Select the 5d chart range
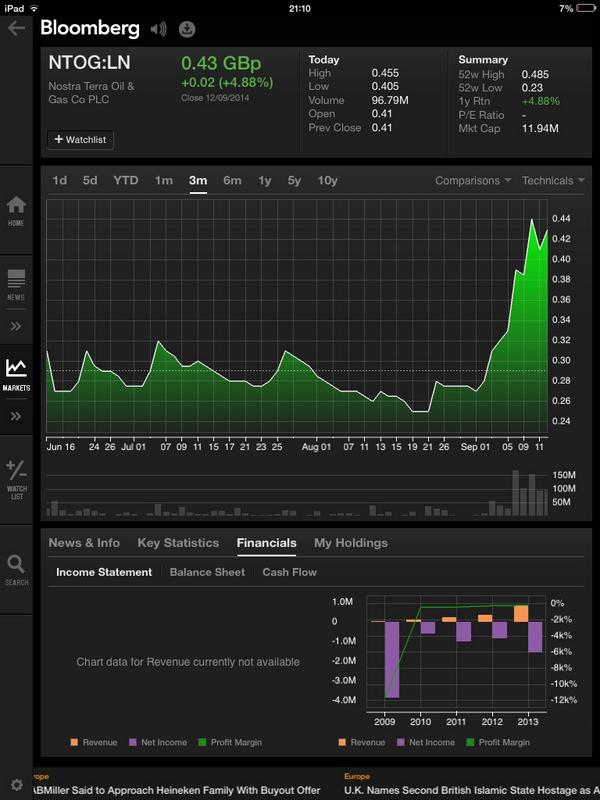 [x=90, y=181]
